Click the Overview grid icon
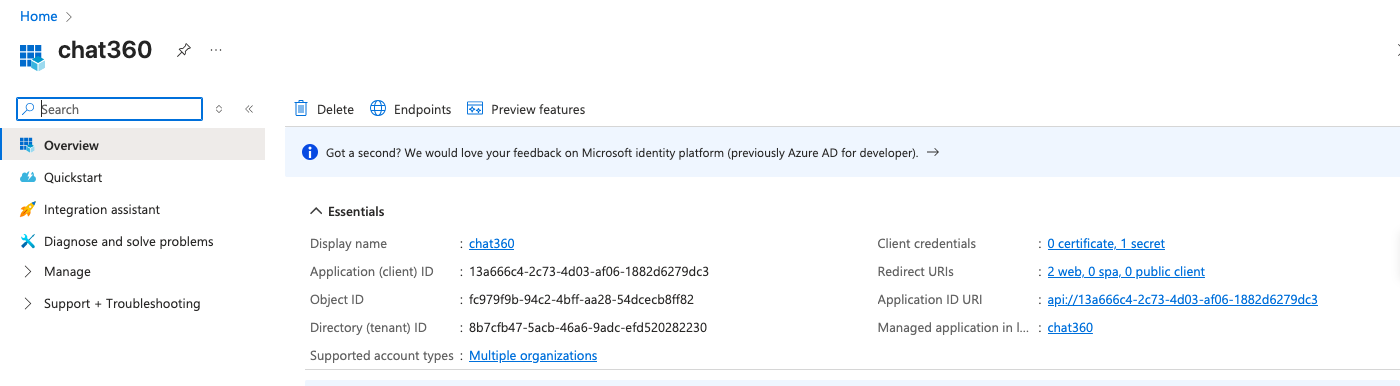The width and height of the screenshot is (1400, 386). pos(27,145)
